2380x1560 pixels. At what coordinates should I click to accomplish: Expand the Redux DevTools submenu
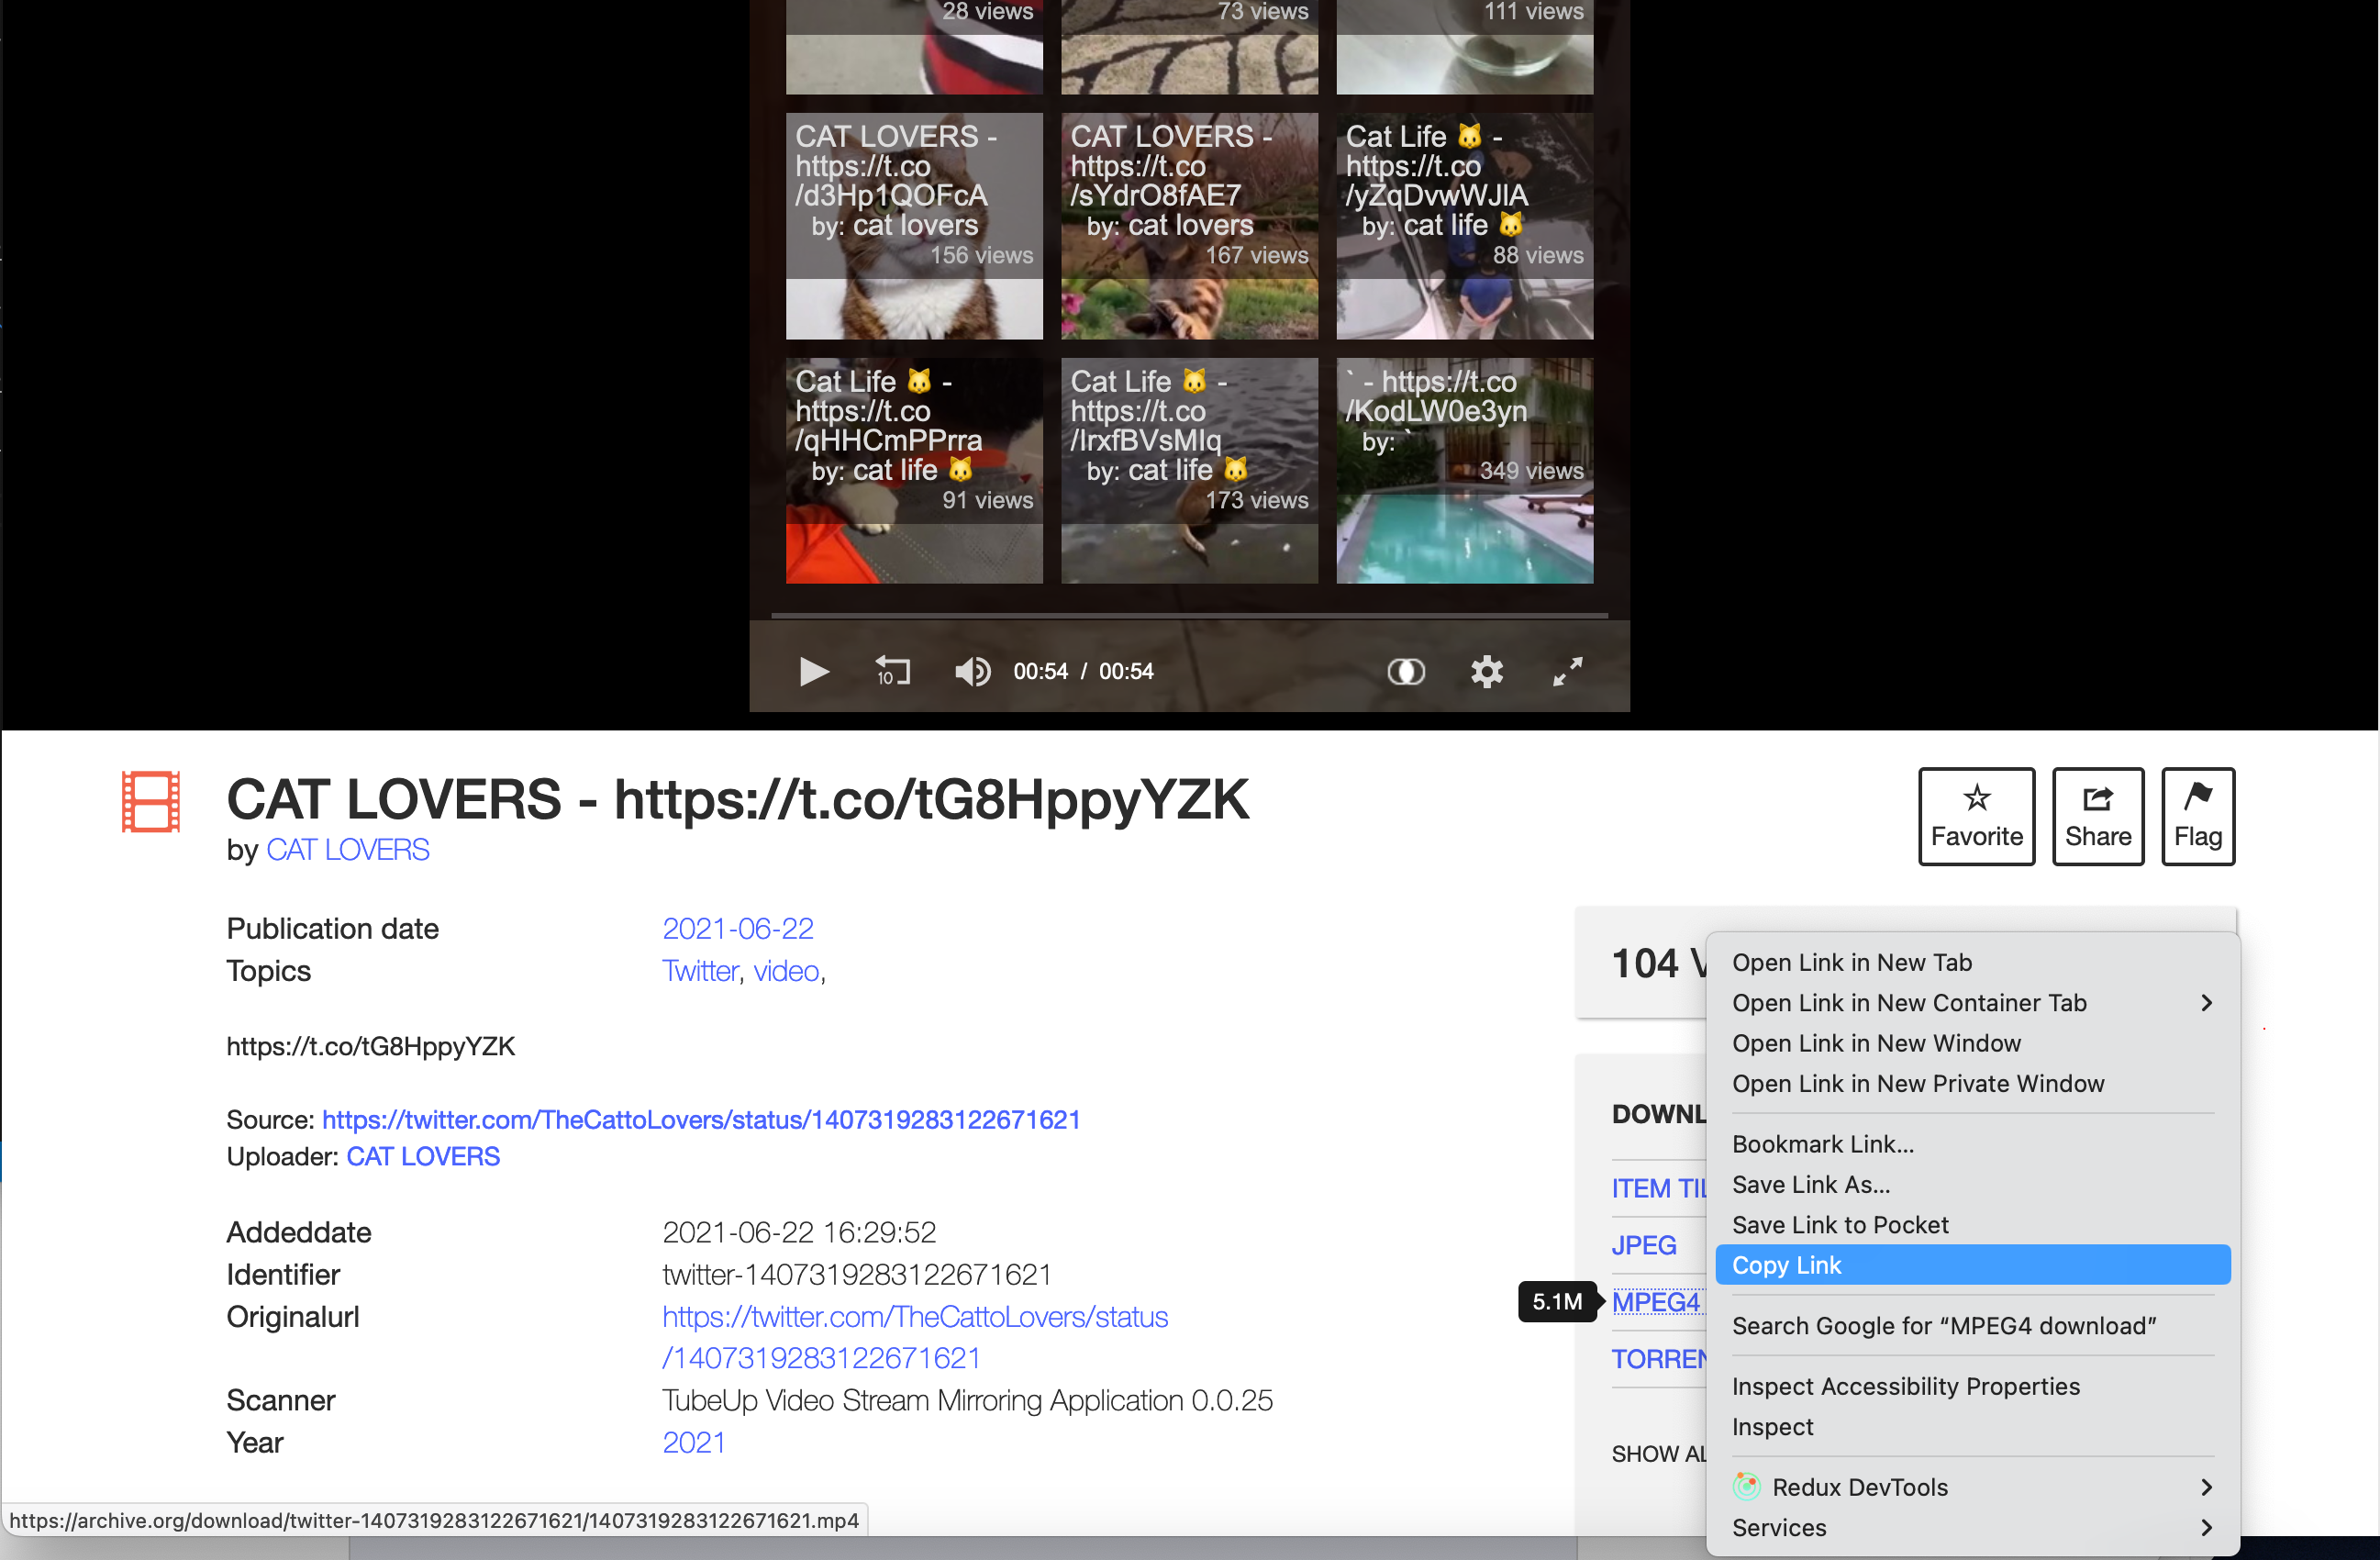(x=1972, y=1487)
